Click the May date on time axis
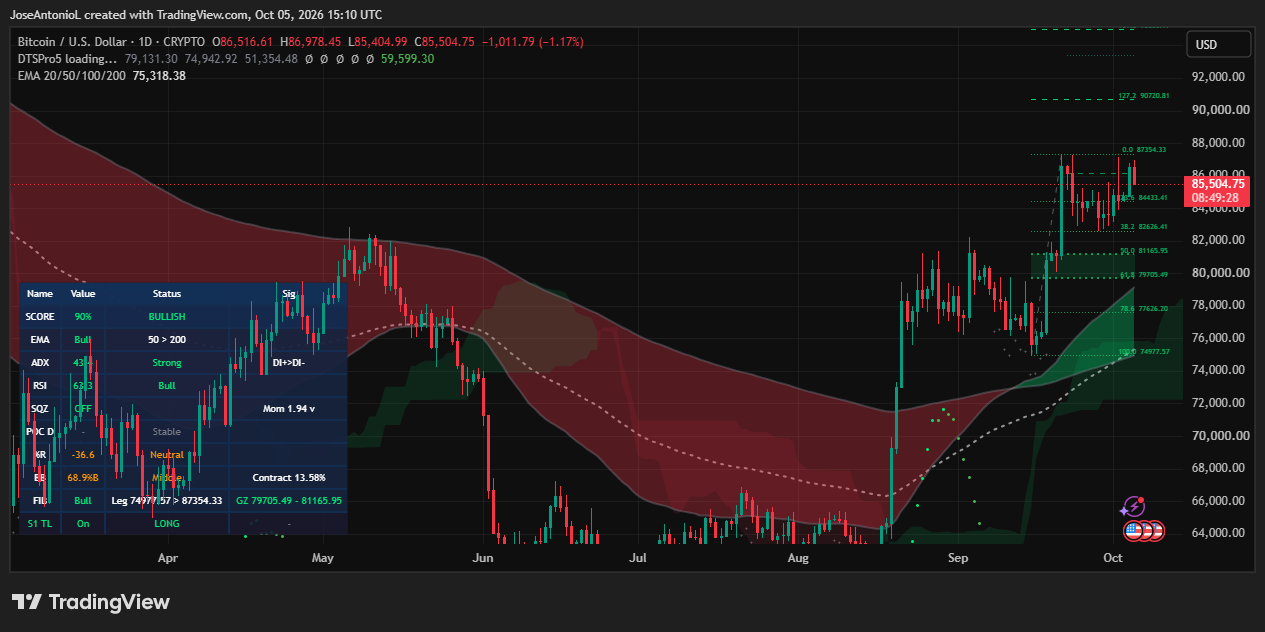 point(323,557)
